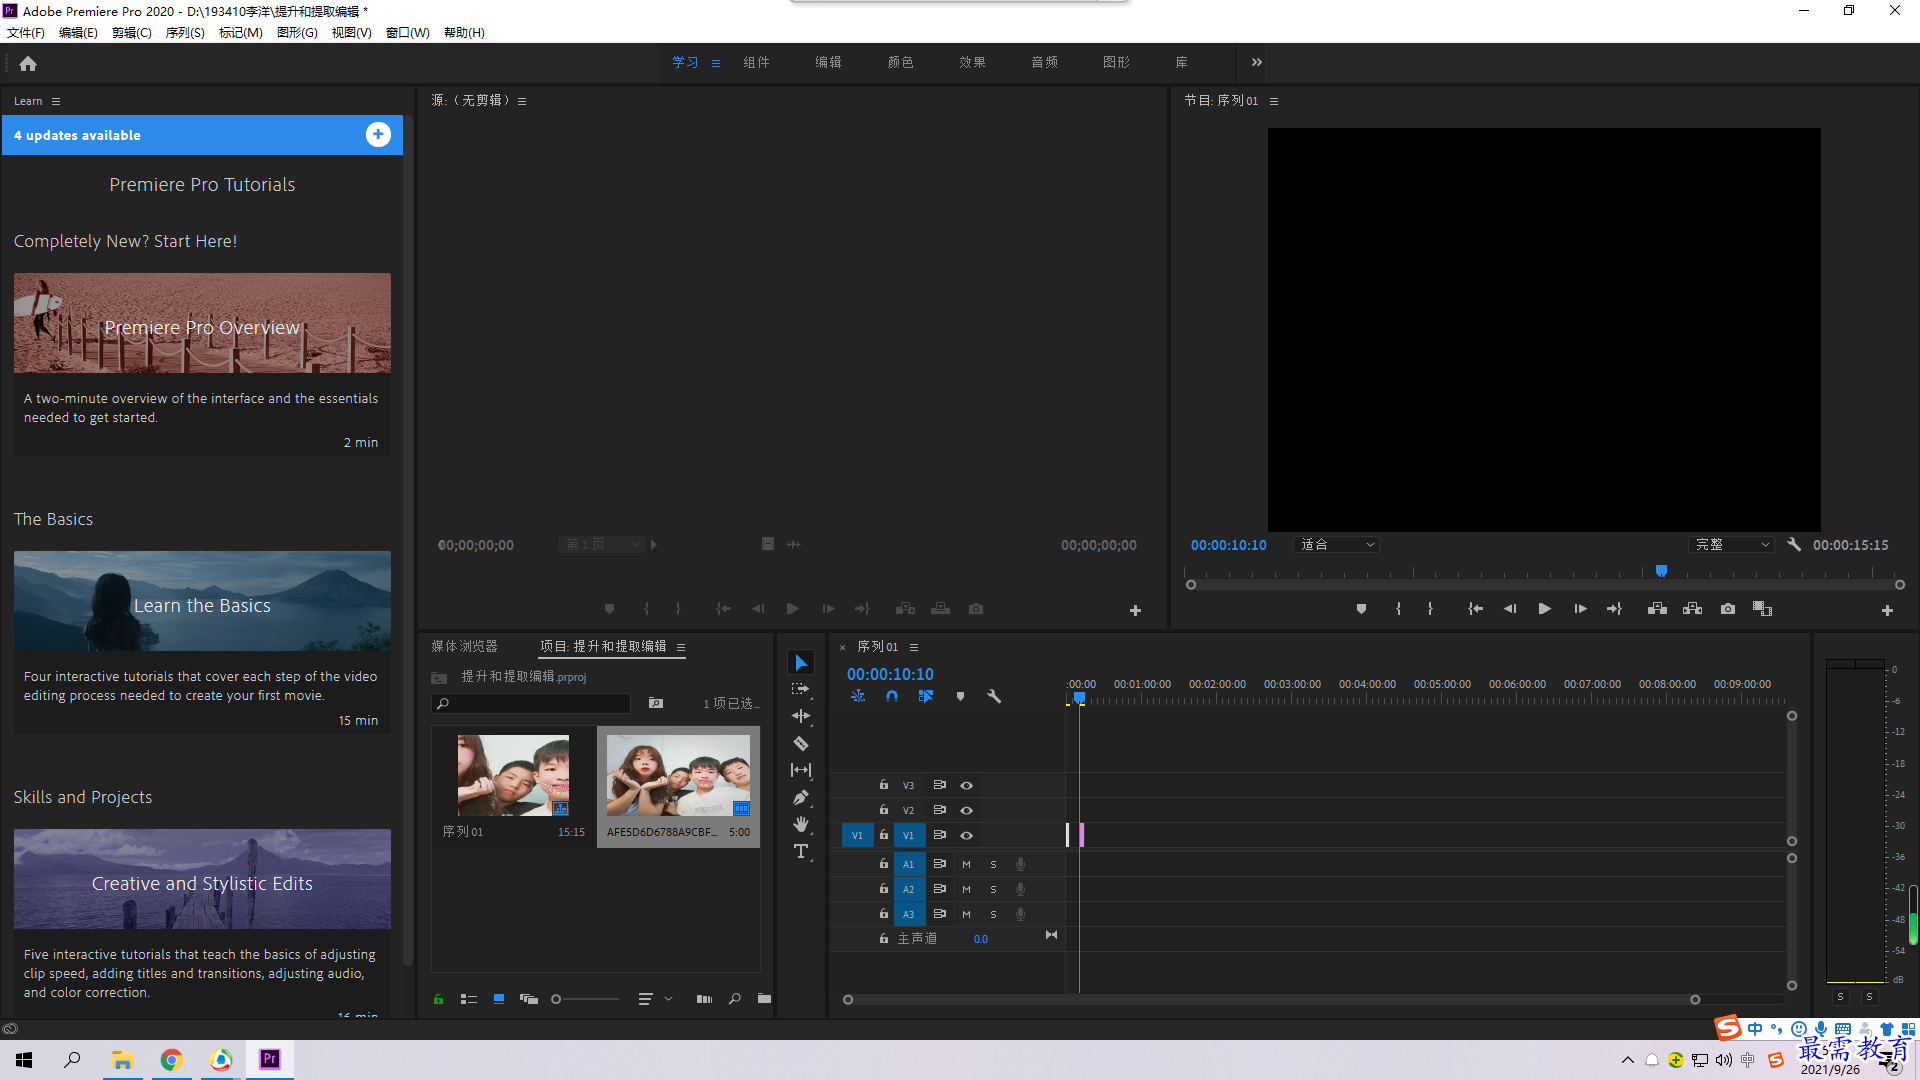Switch to 媒体浏览器 tab

pos(464,647)
